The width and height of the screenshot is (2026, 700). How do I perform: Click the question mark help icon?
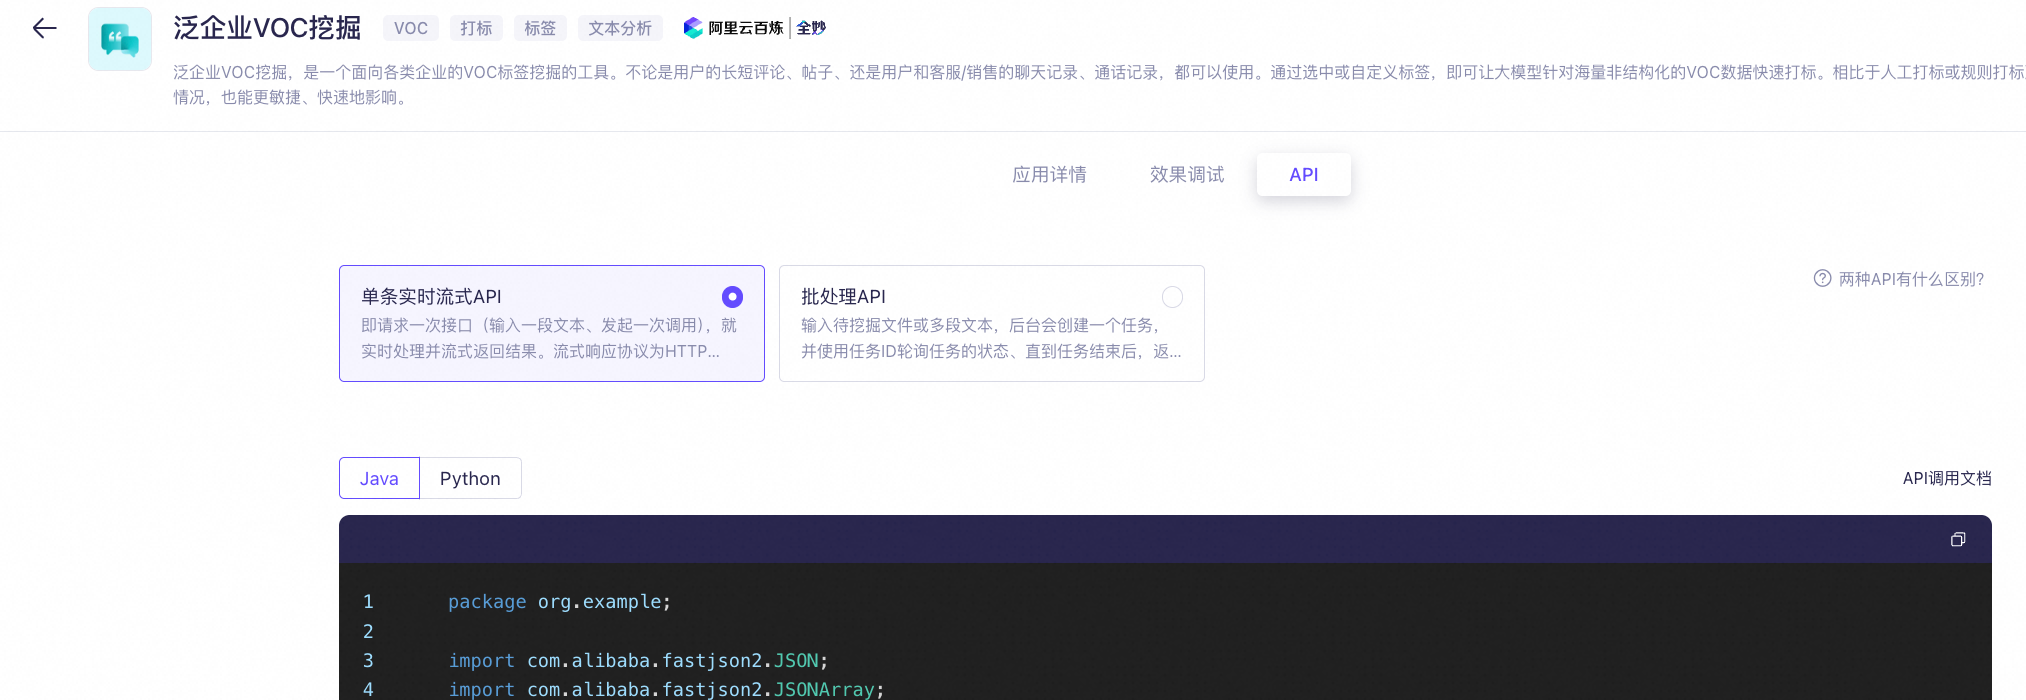1822,279
